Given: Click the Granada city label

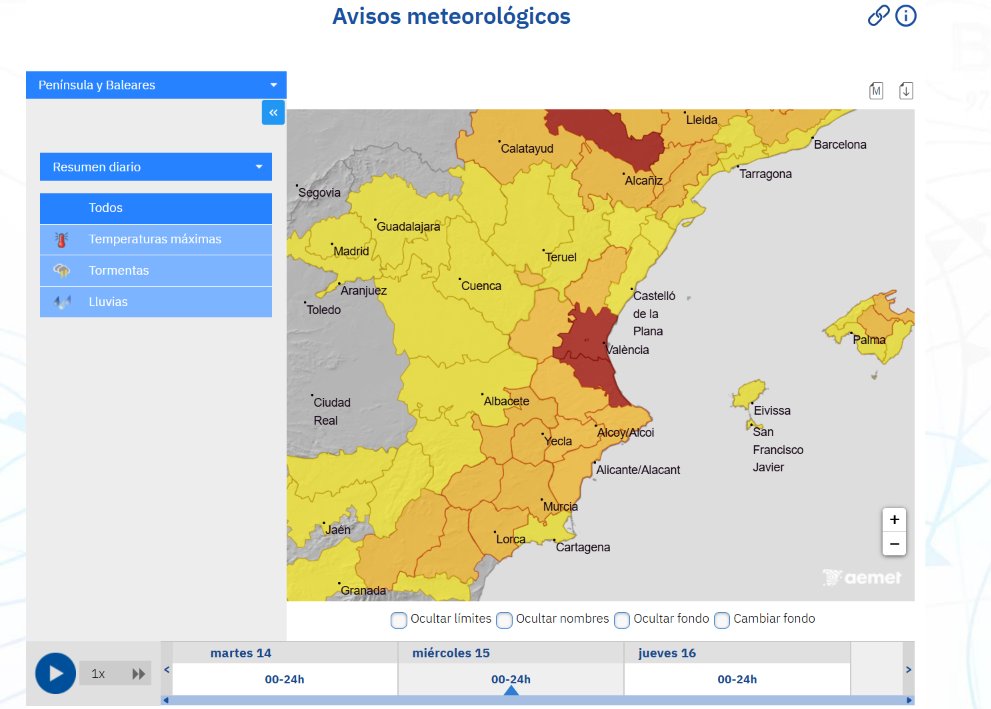Looking at the screenshot, I should coord(363,590).
